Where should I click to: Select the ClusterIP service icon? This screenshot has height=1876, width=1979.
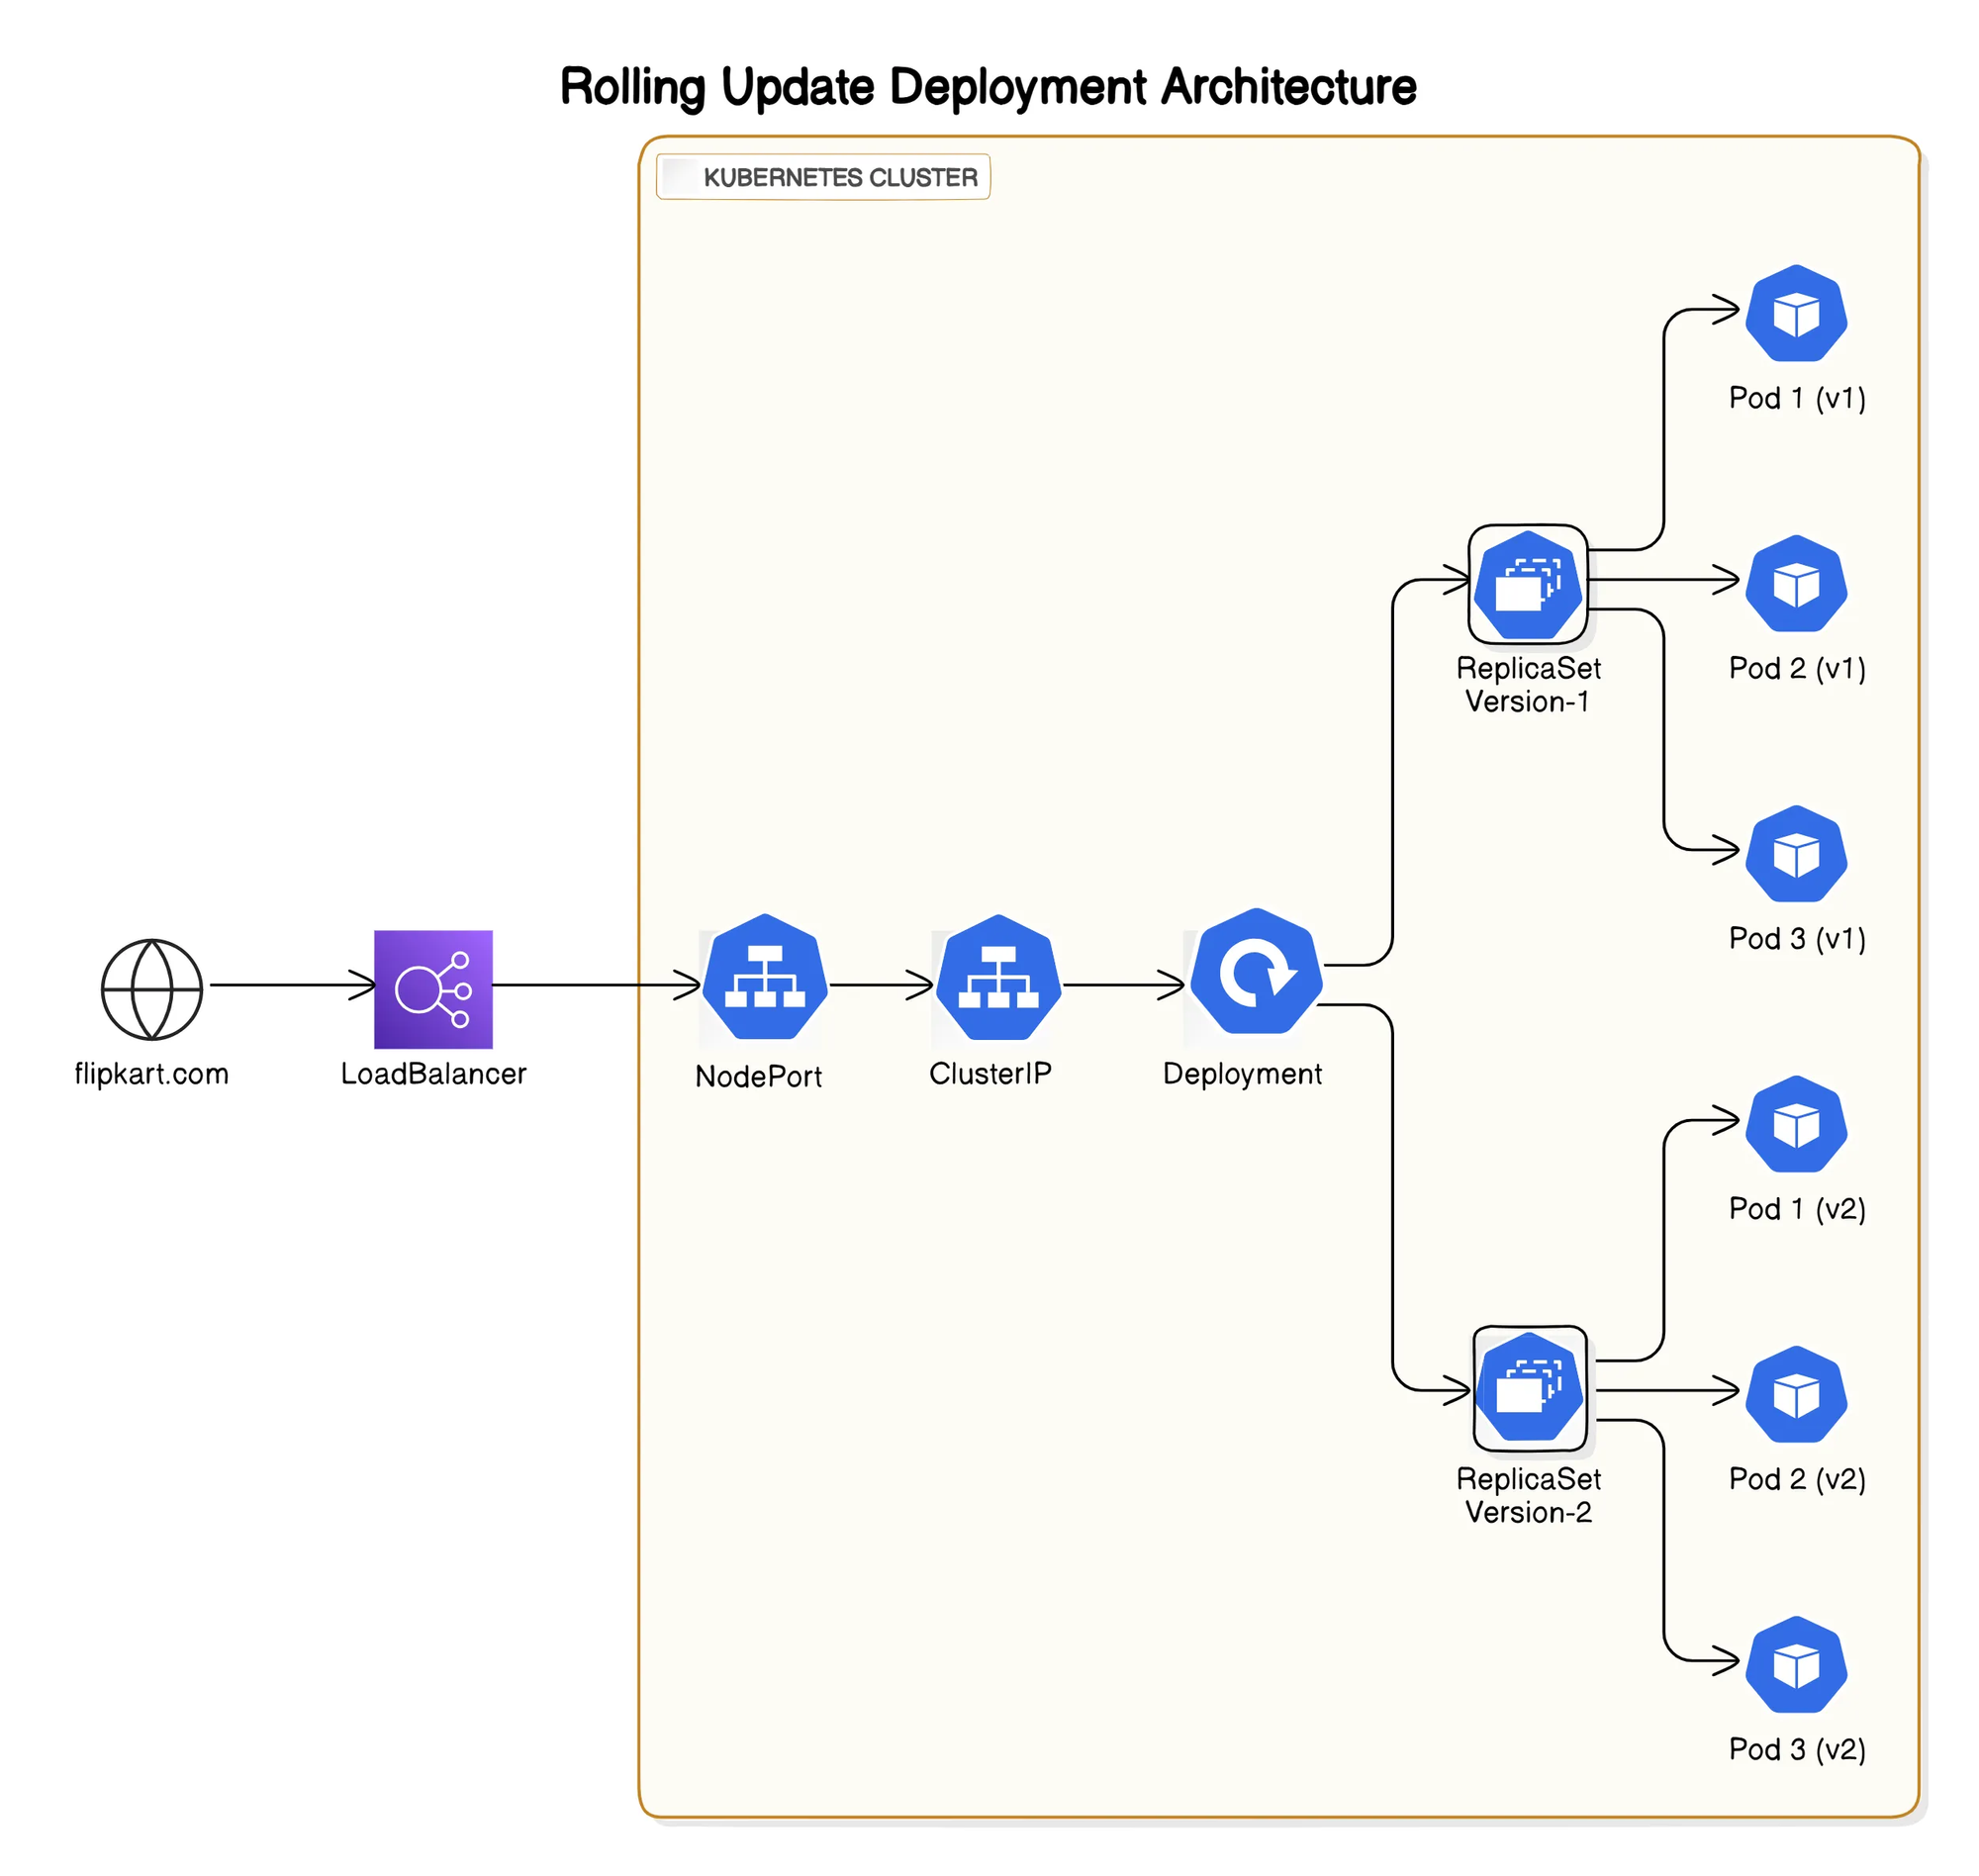click(998, 978)
